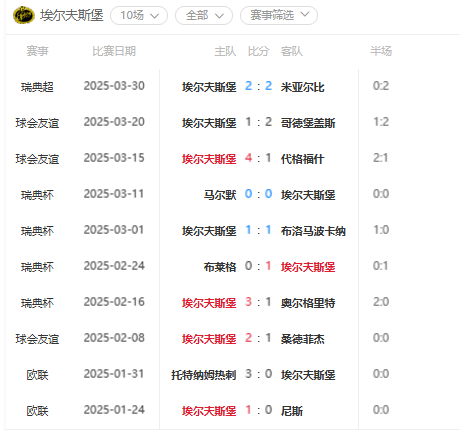This screenshot has height=431, width=460.
Task: Select the 欧联 label on 2025-01-31 row
Action: [x=37, y=375]
